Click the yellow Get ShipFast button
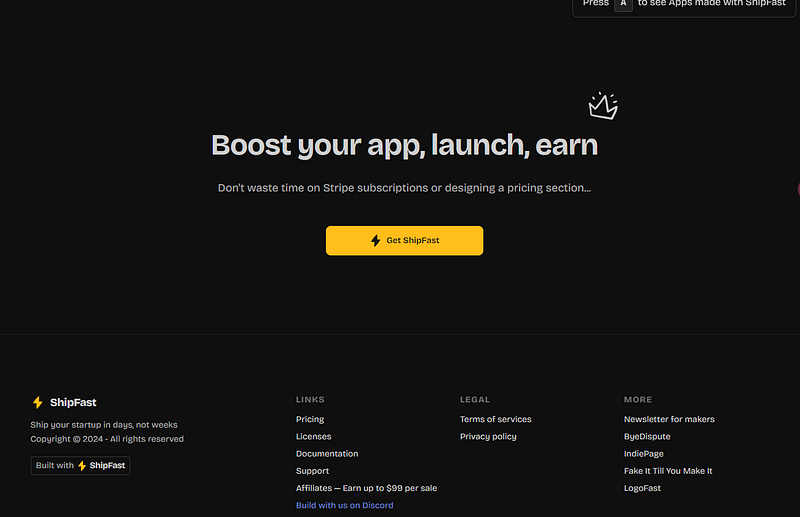 tap(404, 240)
